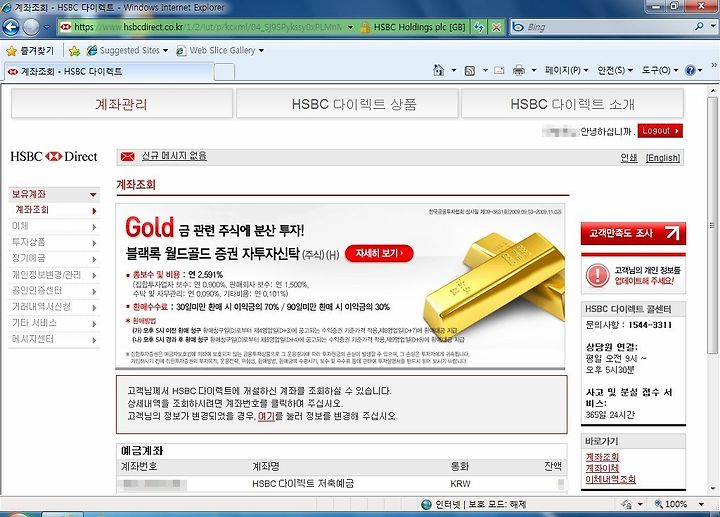This screenshot has width=720, height=517.
Task: Click the Home page icon
Action: coord(439,70)
